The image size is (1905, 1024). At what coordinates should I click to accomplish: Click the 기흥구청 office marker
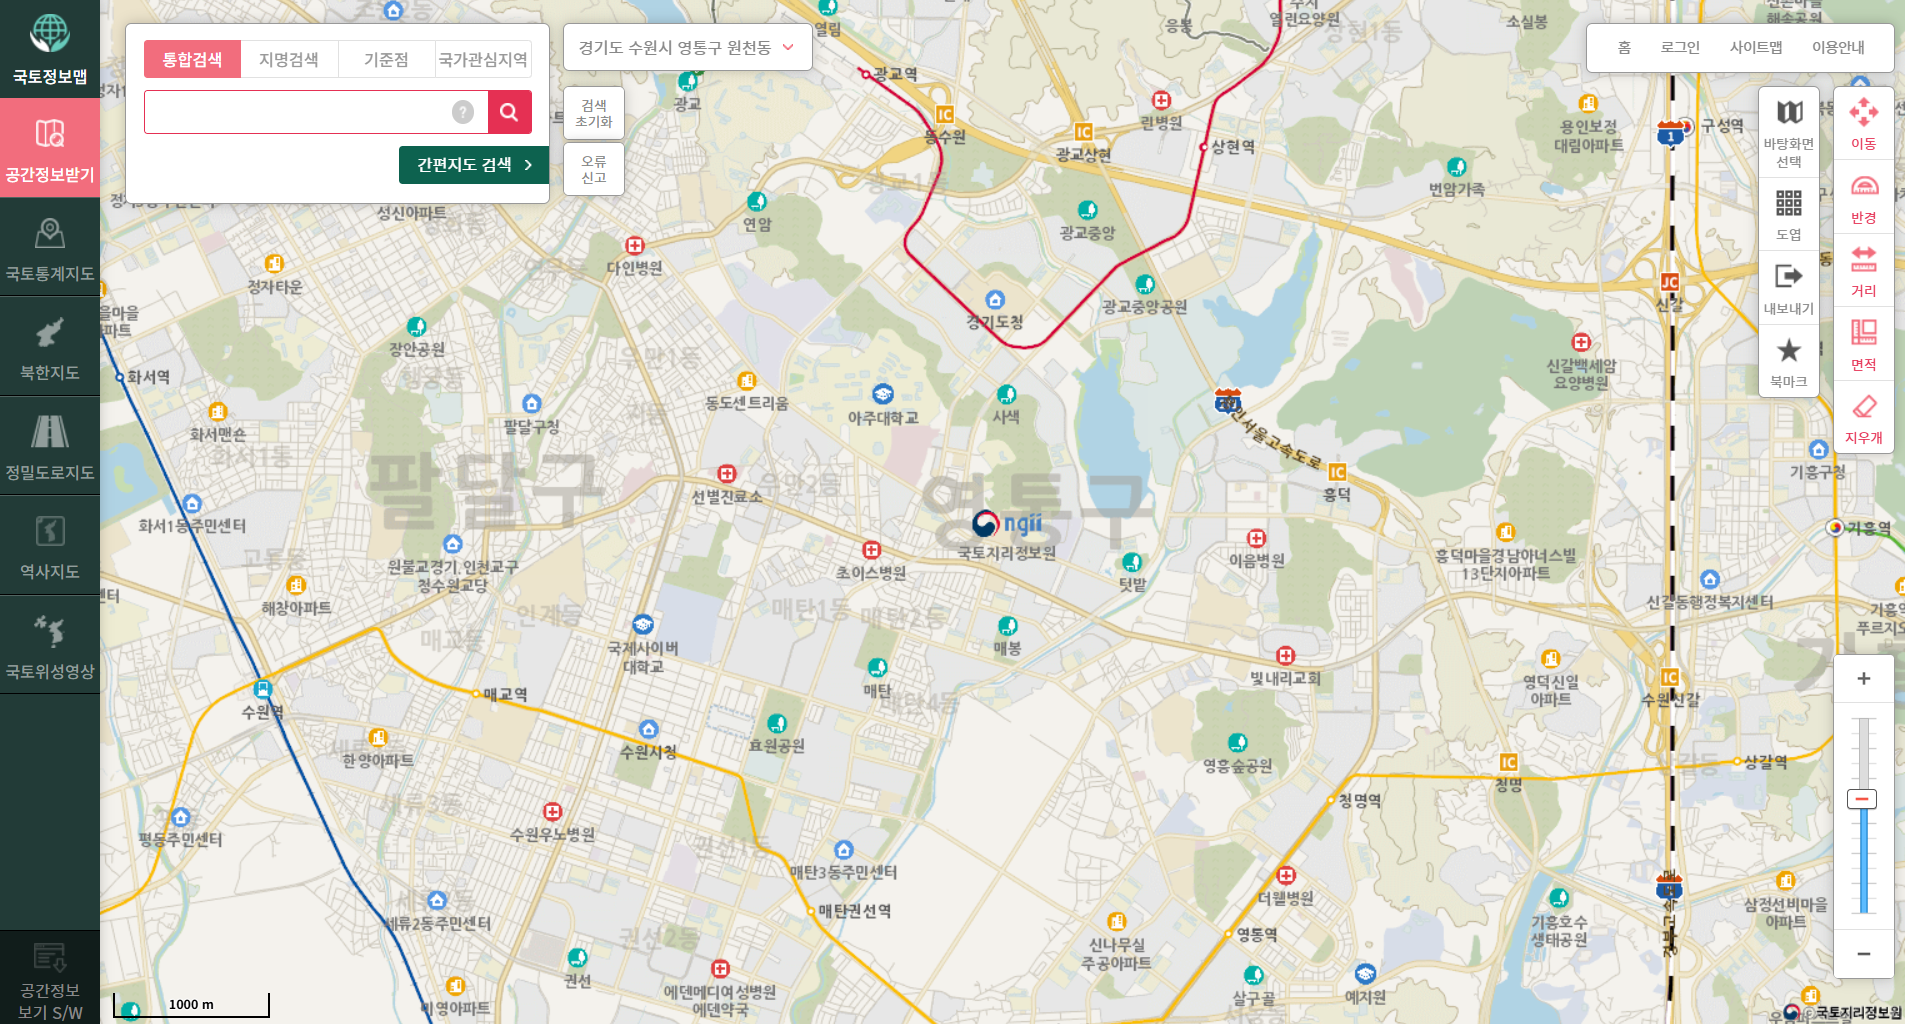[1819, 450]
